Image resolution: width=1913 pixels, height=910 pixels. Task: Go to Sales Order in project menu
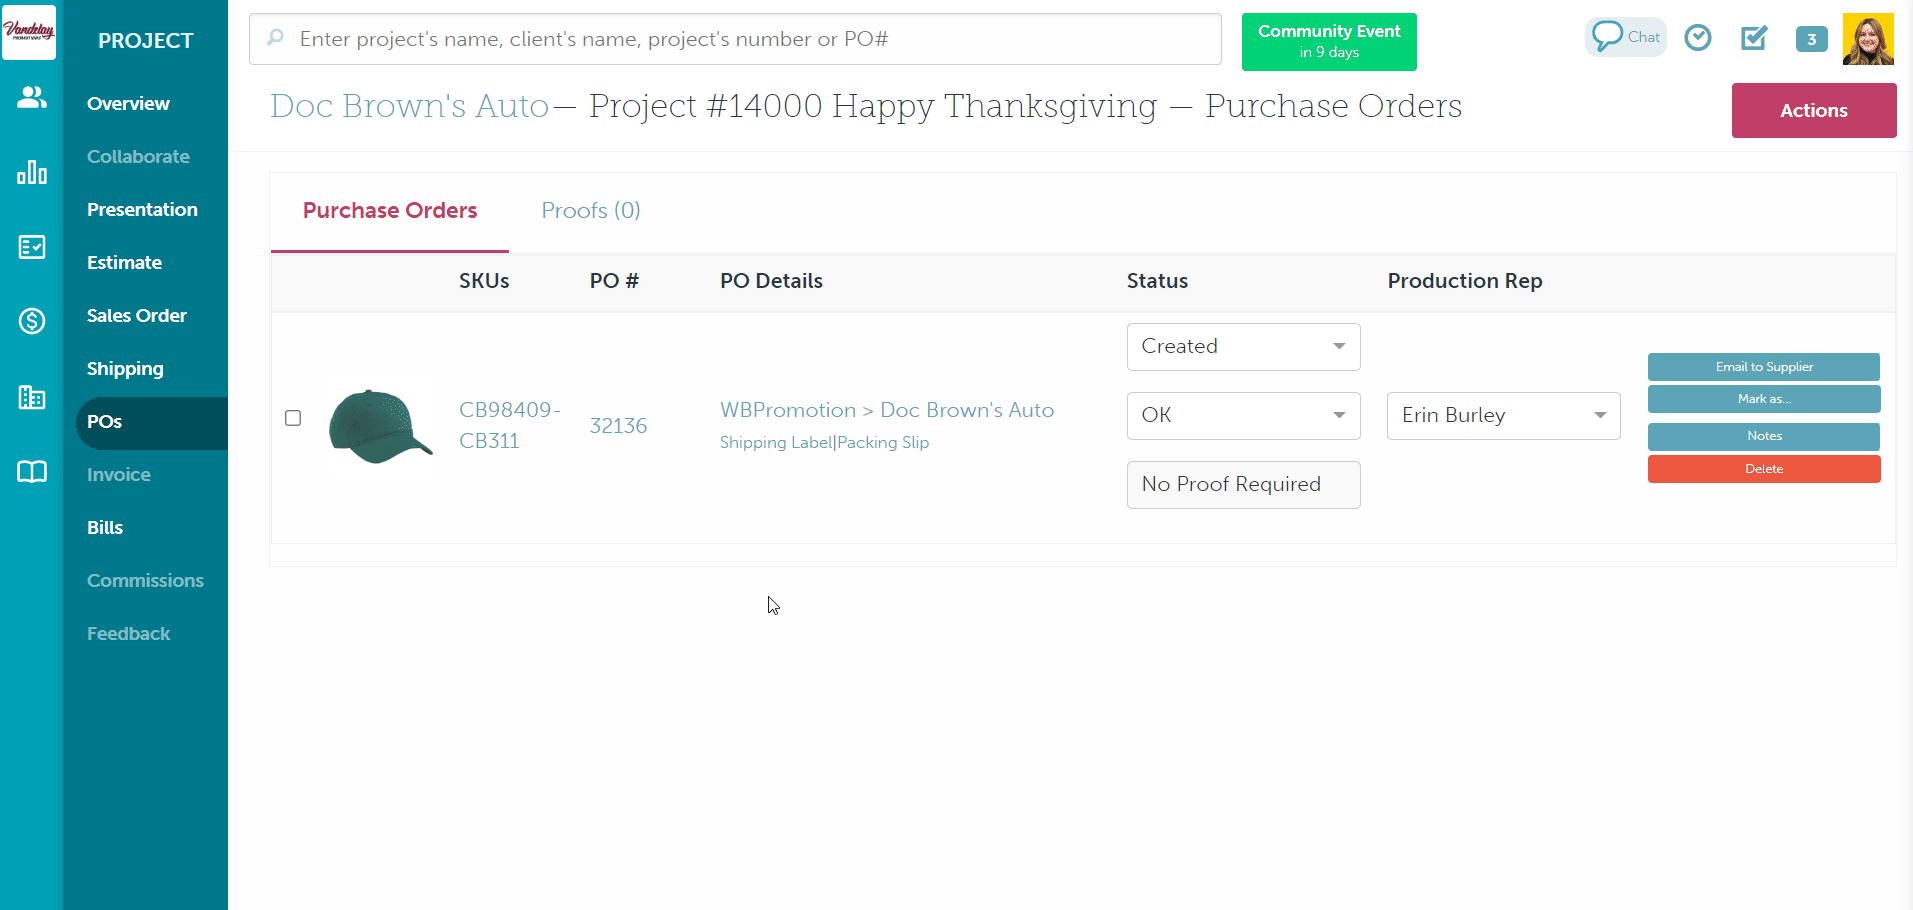tap(136, 316)
